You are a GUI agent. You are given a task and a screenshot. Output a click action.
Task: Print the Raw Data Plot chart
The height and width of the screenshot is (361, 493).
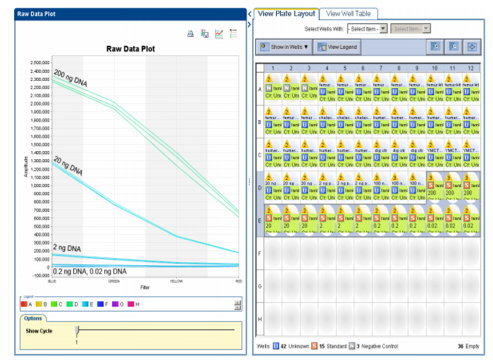pyautogui.click(x=190, y=34)
